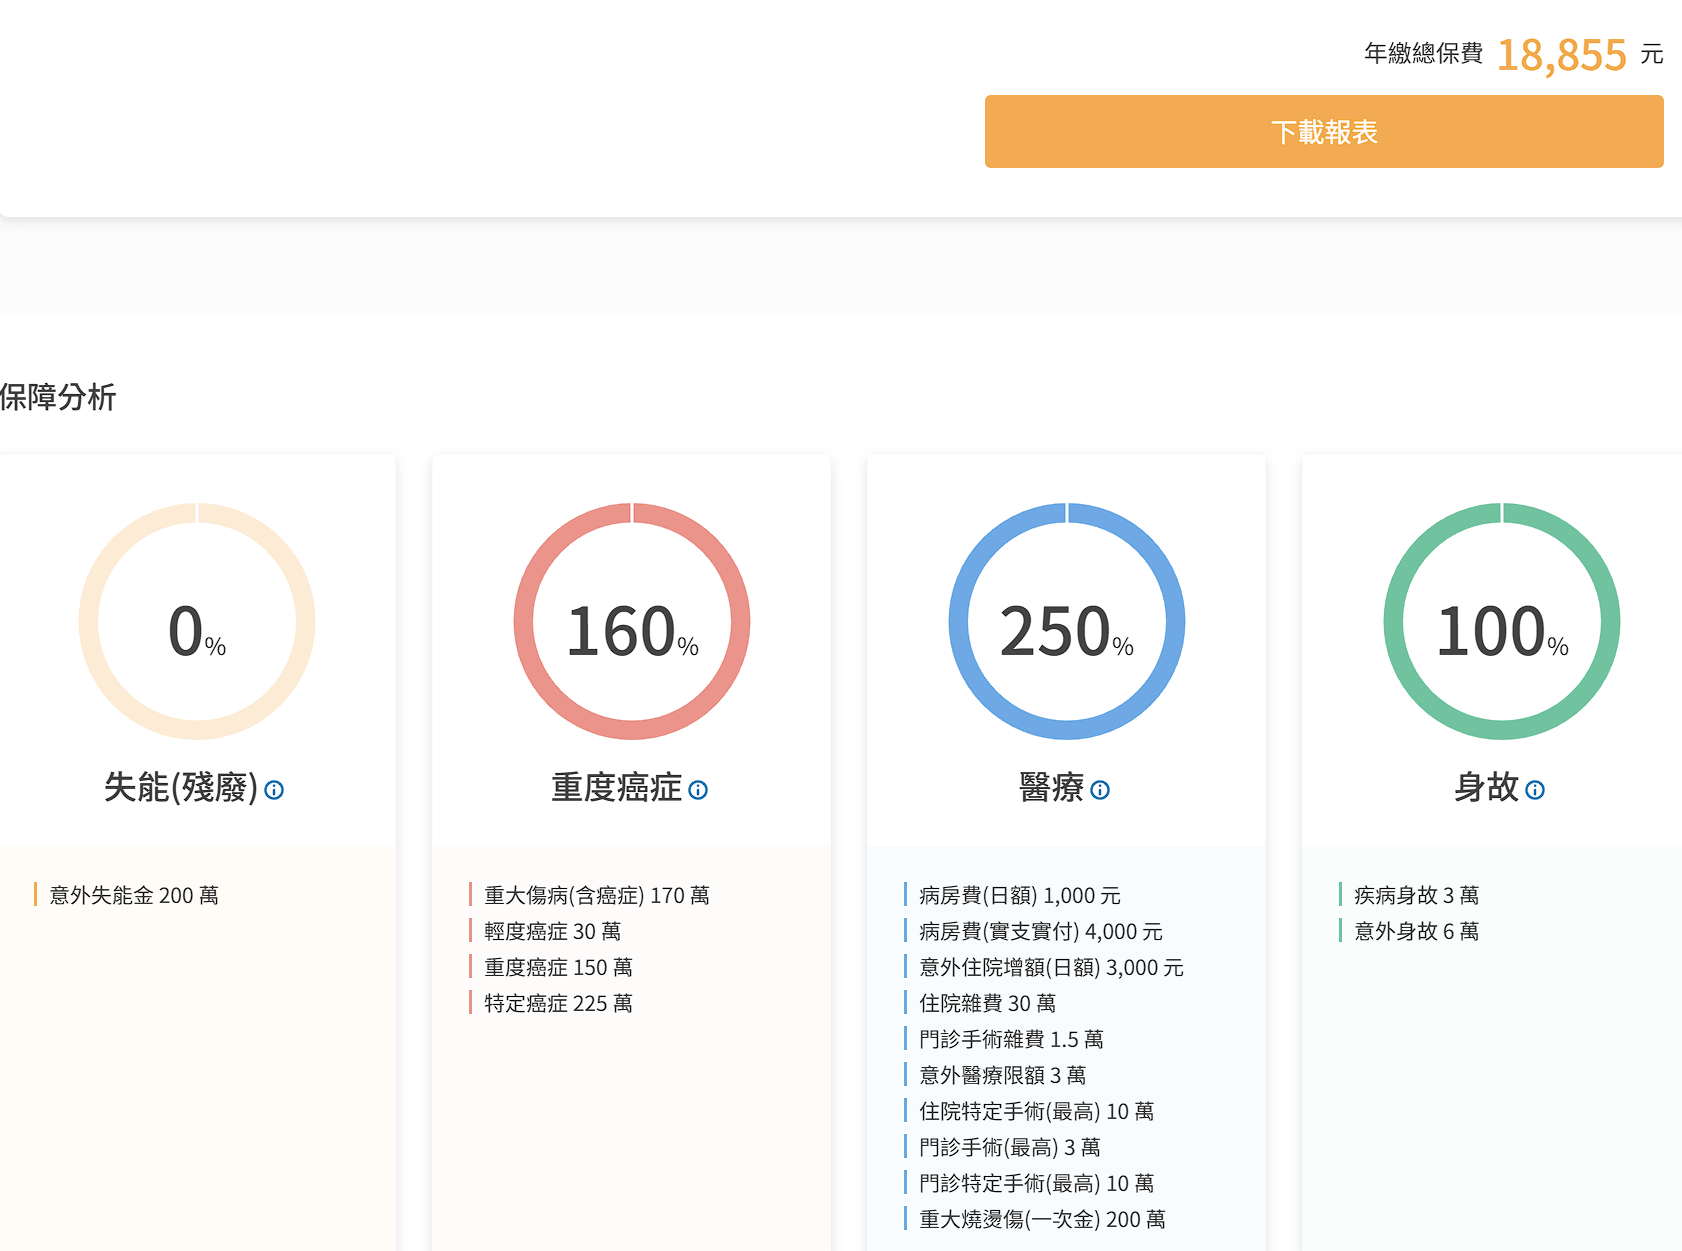Screen dimensions: 1682x1251
Task: Open info icon next to 重度癌症
Action: (698, 790)
